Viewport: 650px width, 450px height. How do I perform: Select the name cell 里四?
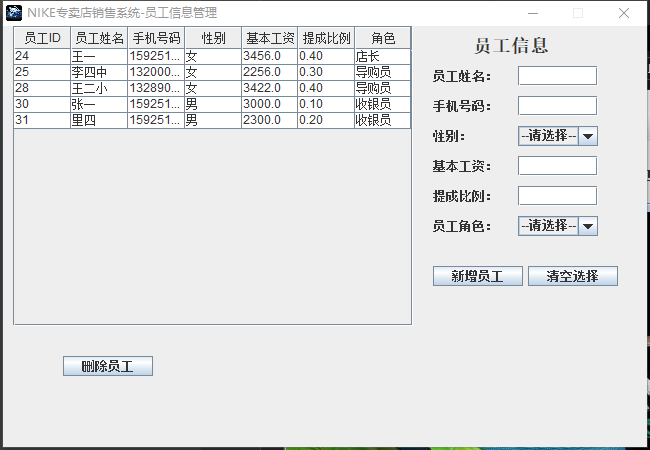click(x=99, y=120)
